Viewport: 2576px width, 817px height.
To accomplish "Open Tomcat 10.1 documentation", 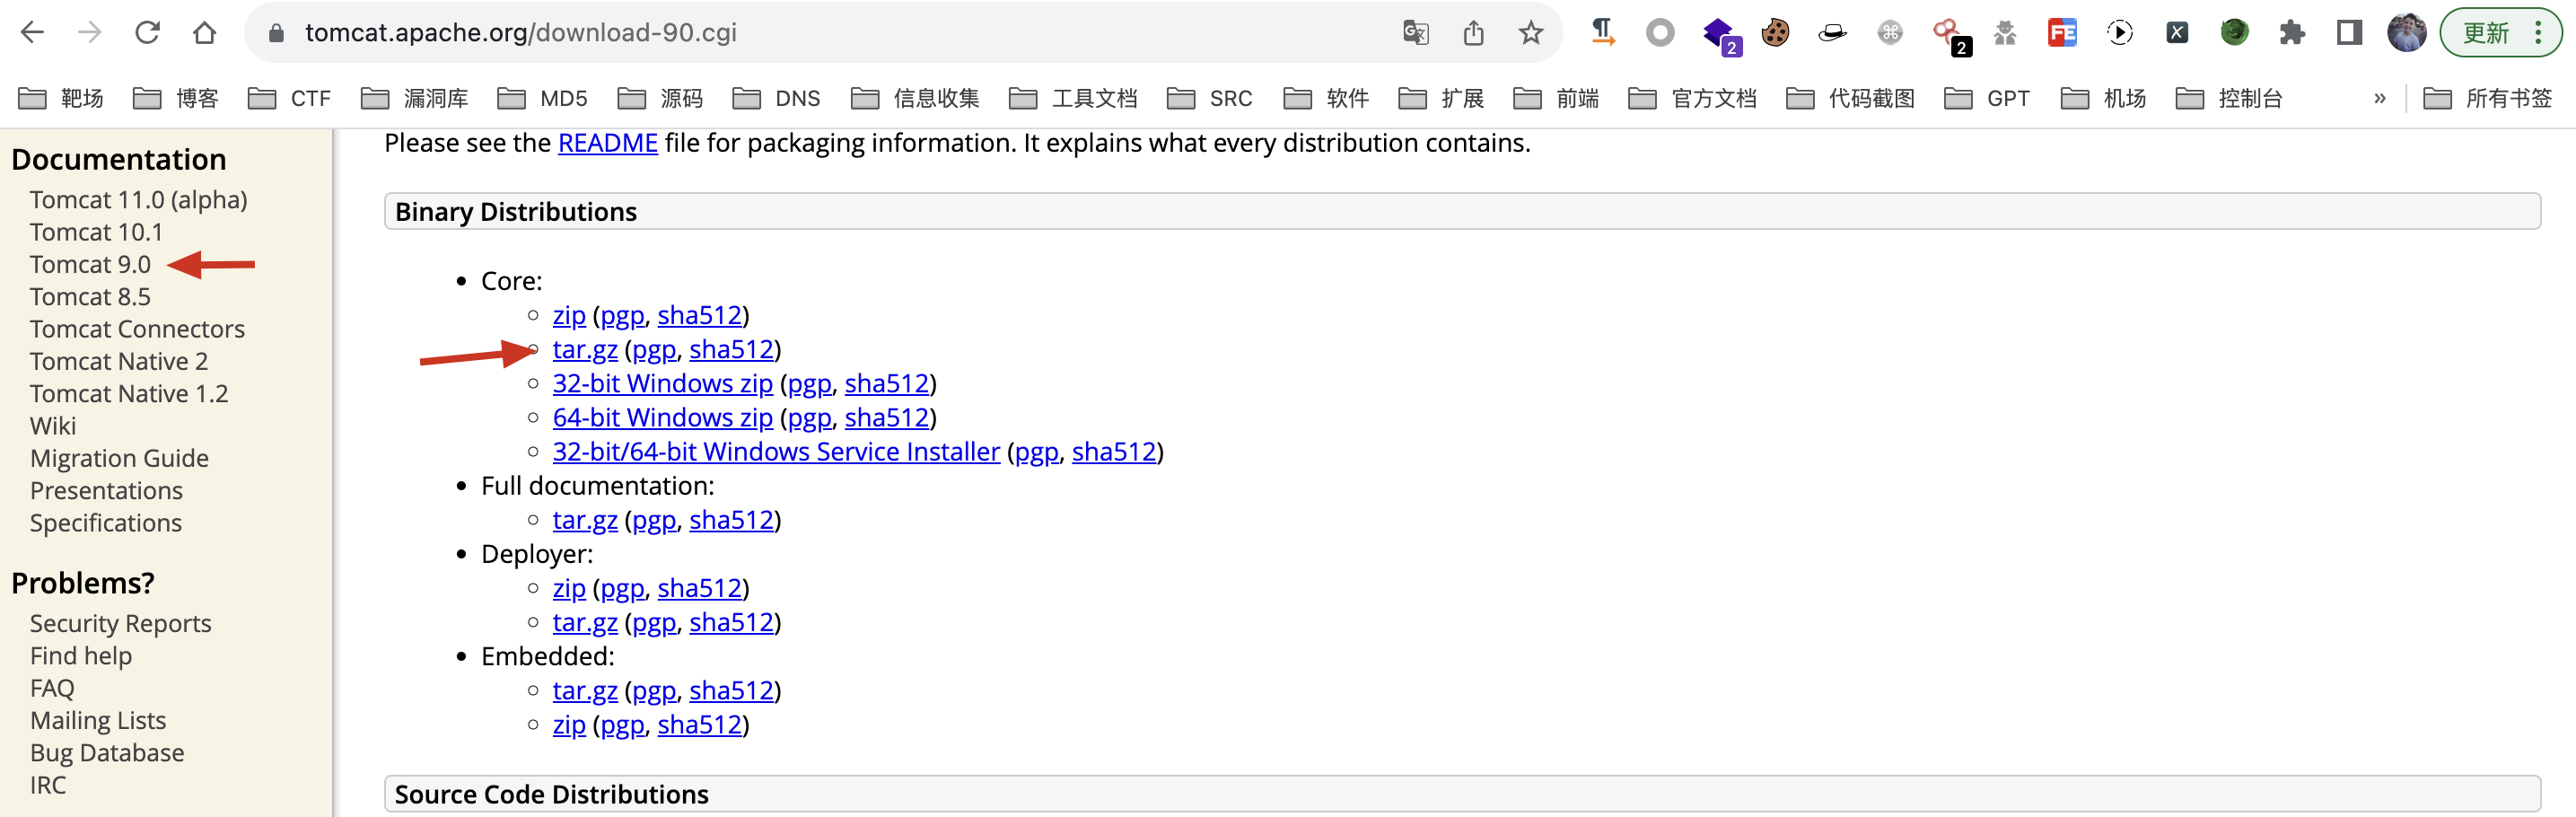I will (x=96, y=232).
